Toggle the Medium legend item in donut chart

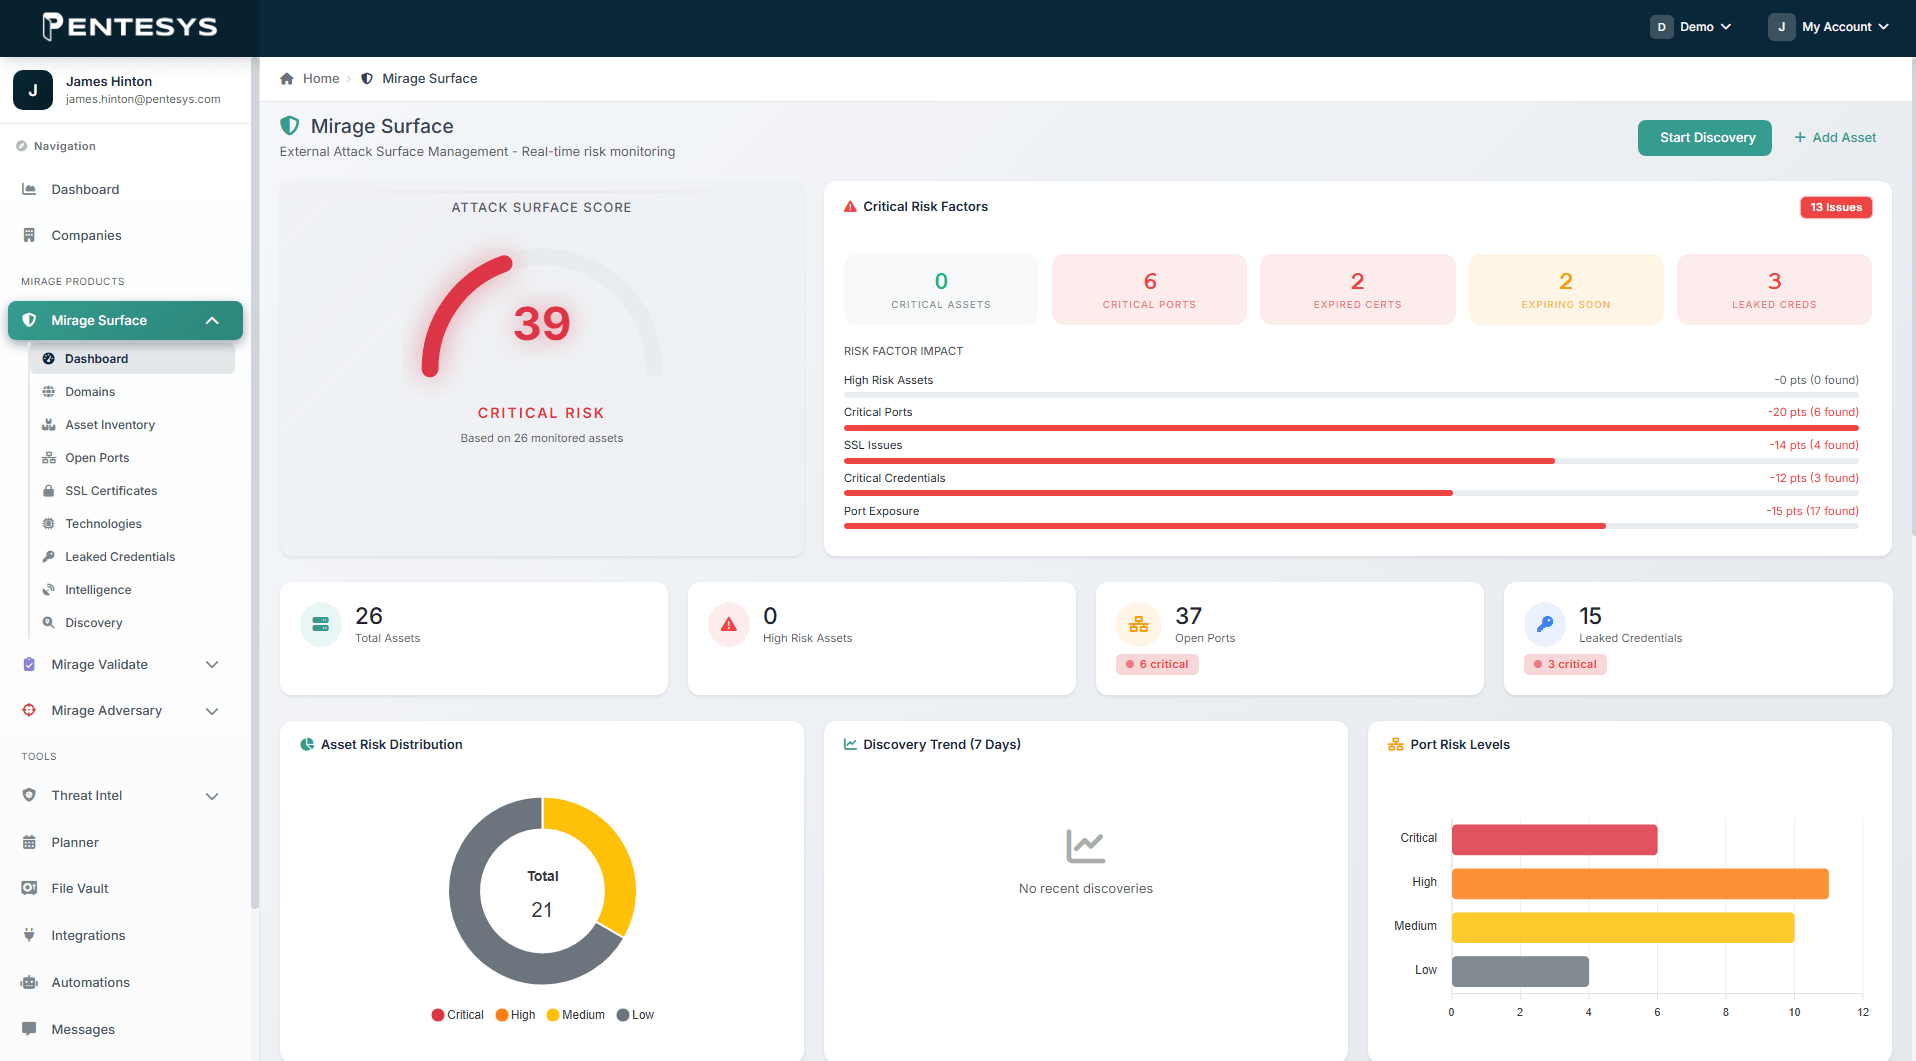click(x=575, y=1015)
